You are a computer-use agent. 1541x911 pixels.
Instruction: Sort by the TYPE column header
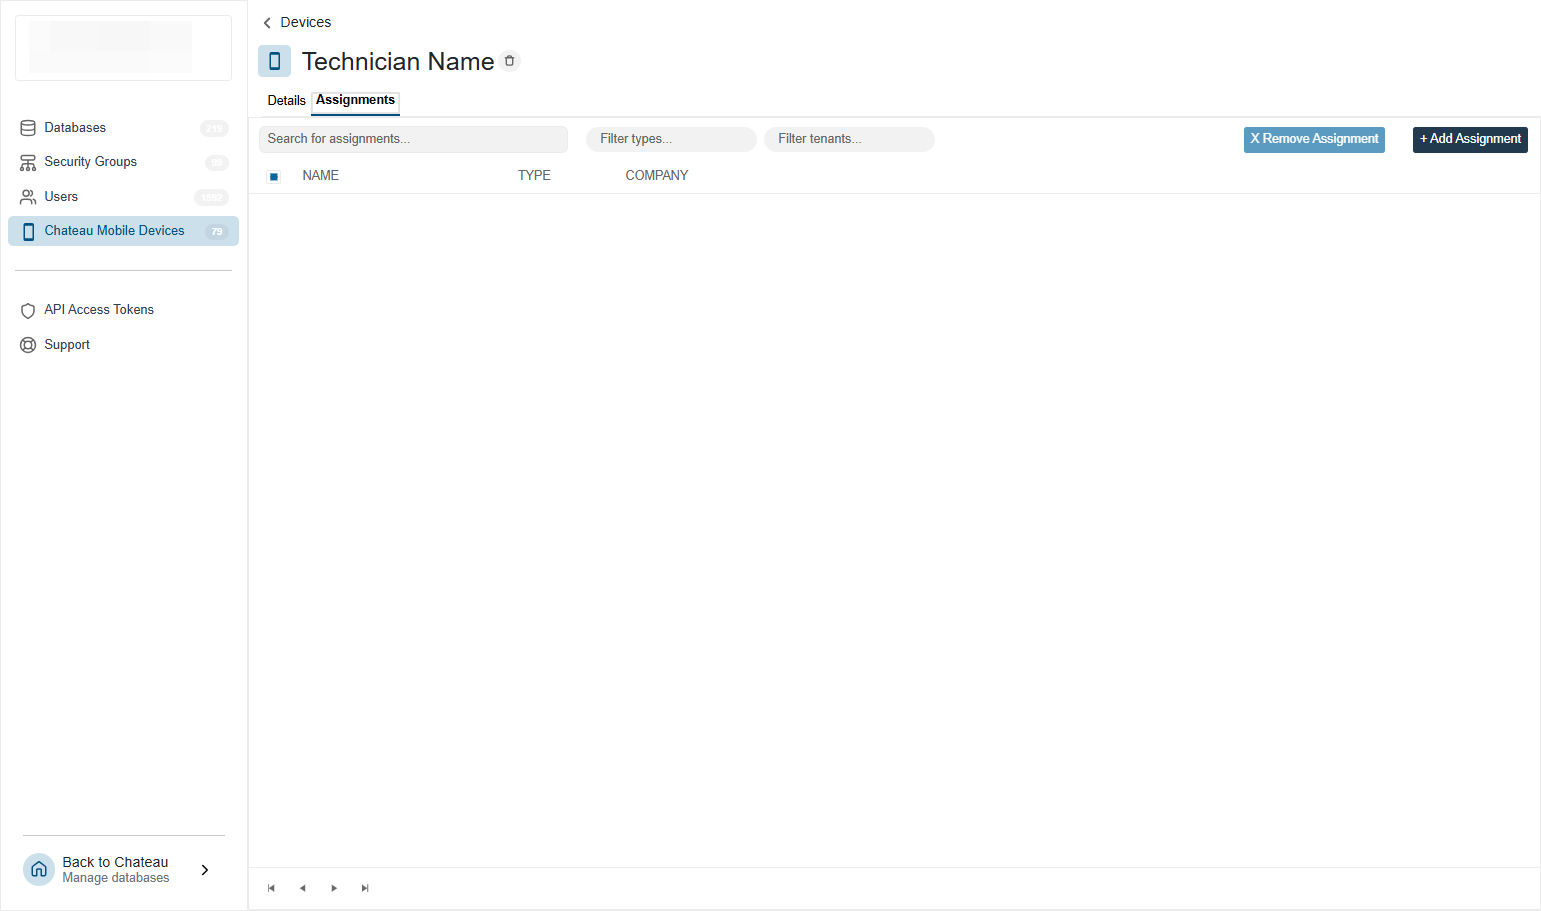point(534,175)
